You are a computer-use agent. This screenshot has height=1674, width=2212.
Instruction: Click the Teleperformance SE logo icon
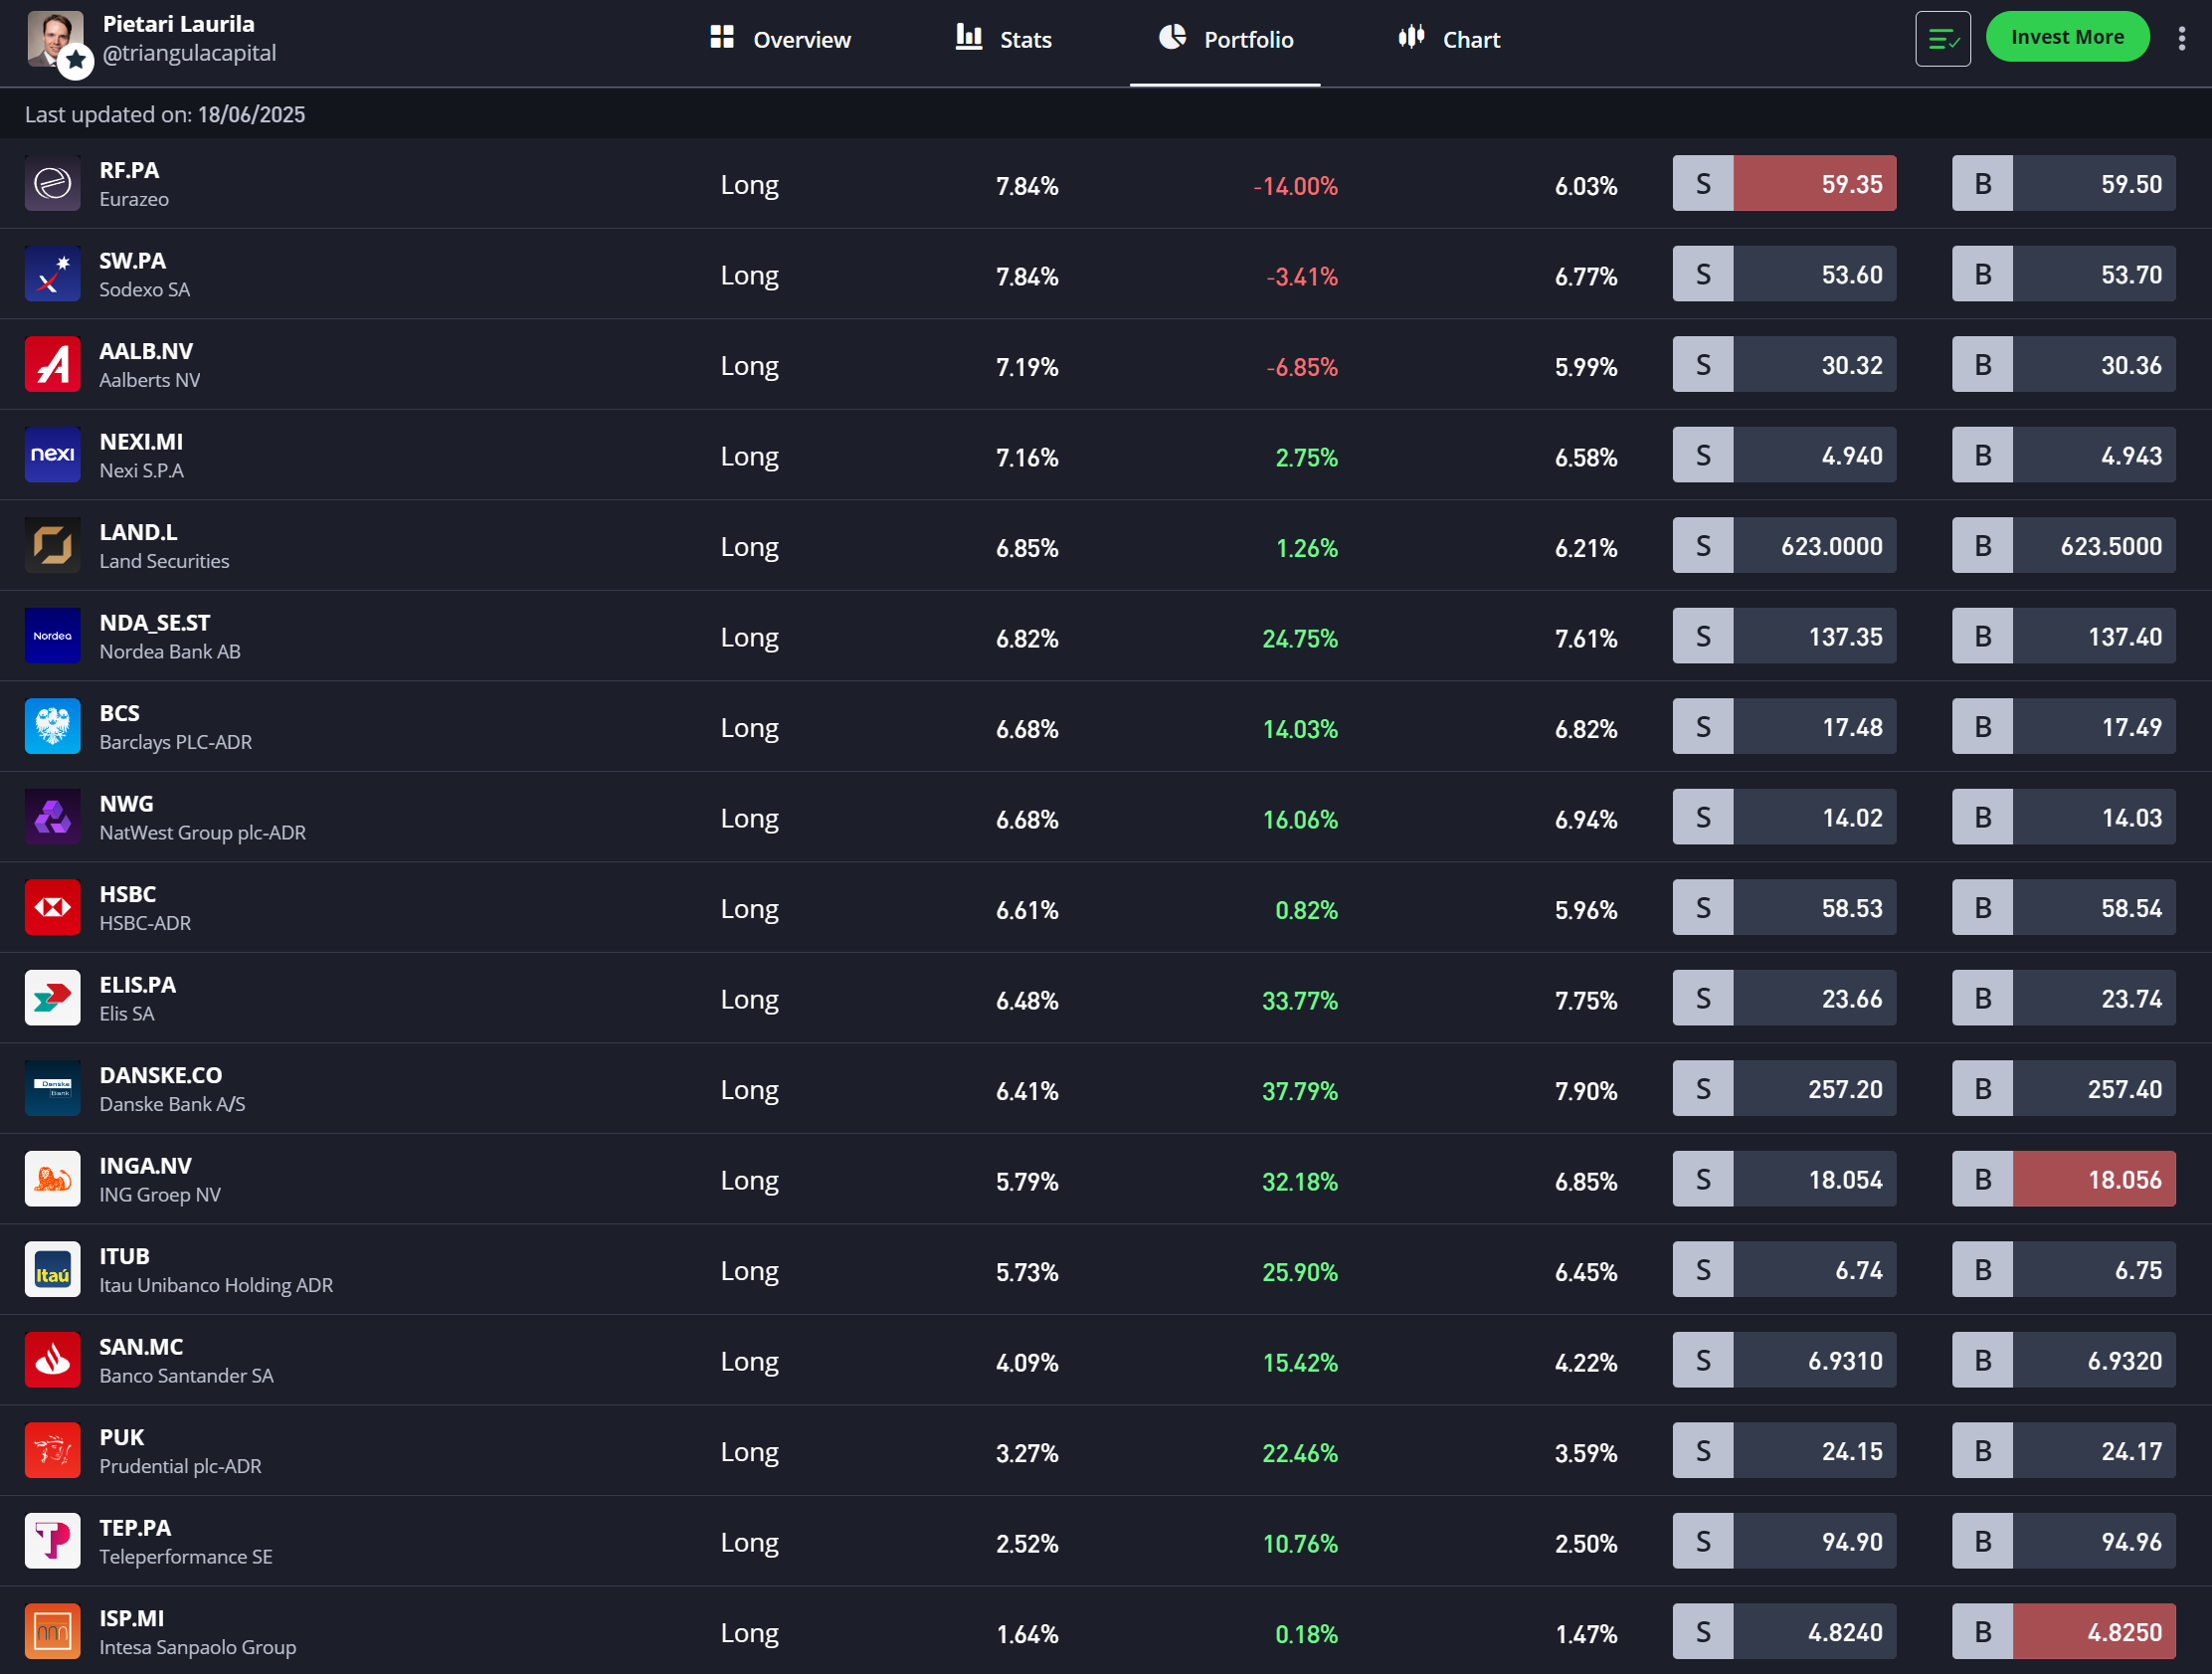click(x=52, y=1541)
